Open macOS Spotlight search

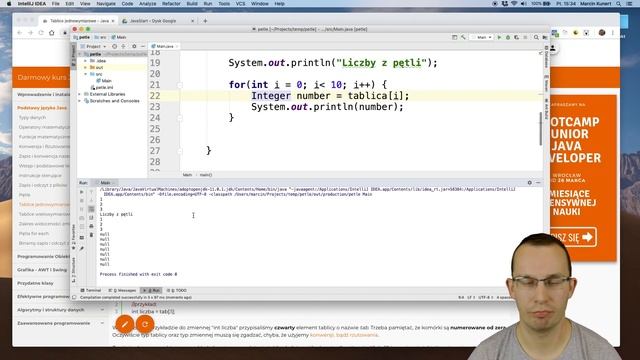pyautogui.click(x=619, y=4)
